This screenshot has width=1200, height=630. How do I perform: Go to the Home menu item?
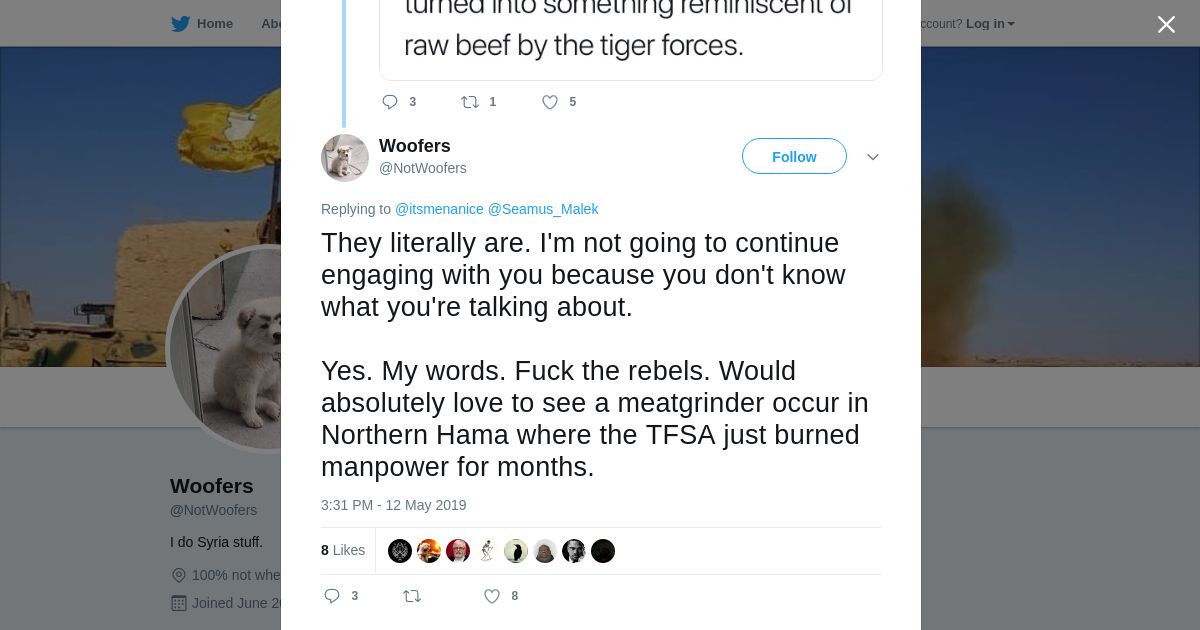[214, 24]
